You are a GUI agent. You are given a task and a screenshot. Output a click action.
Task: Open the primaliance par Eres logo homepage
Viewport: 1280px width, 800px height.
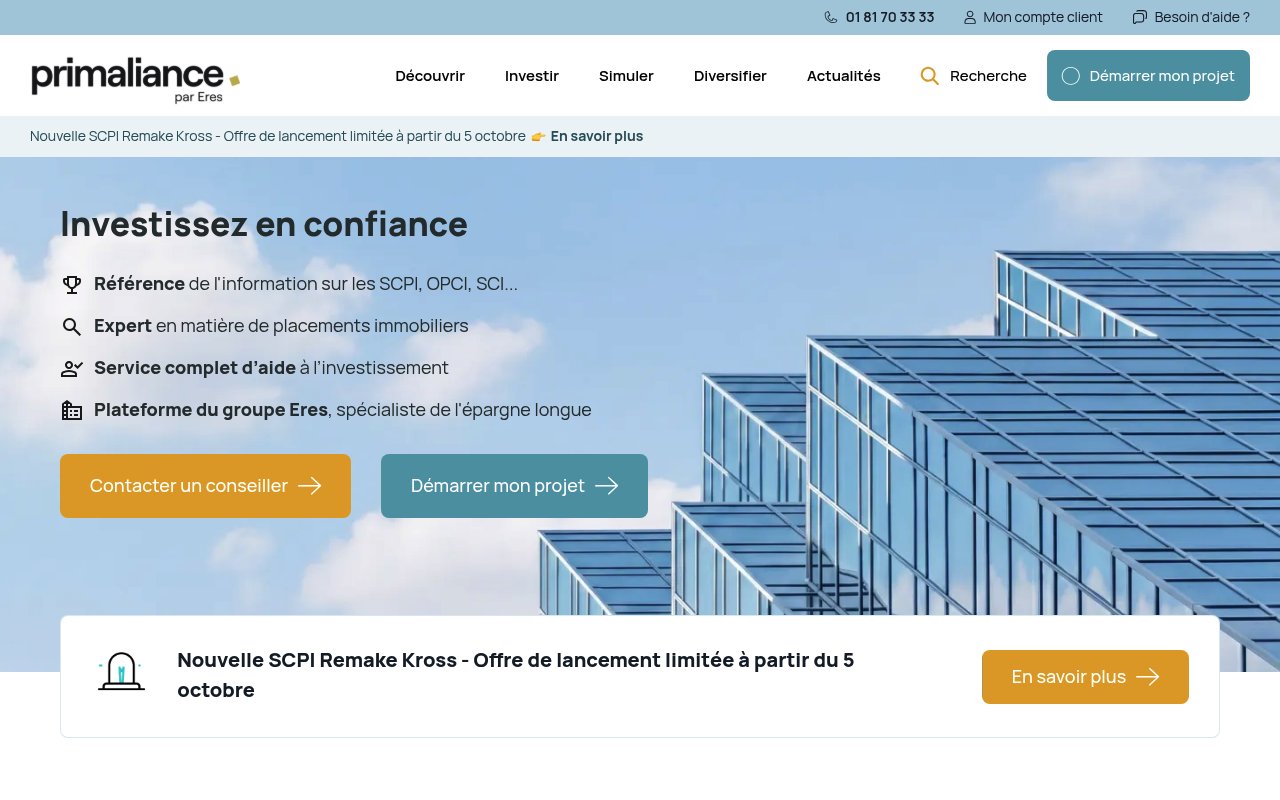[135, 79]
